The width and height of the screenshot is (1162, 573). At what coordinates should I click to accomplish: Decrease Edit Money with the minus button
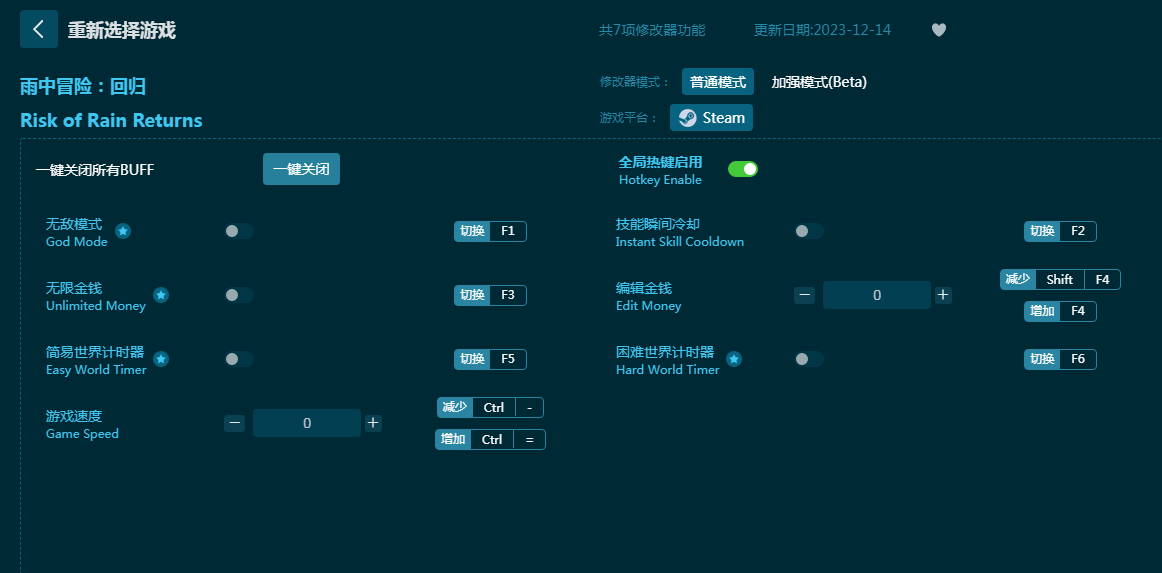pyautogui.click(x=805, y=295)
